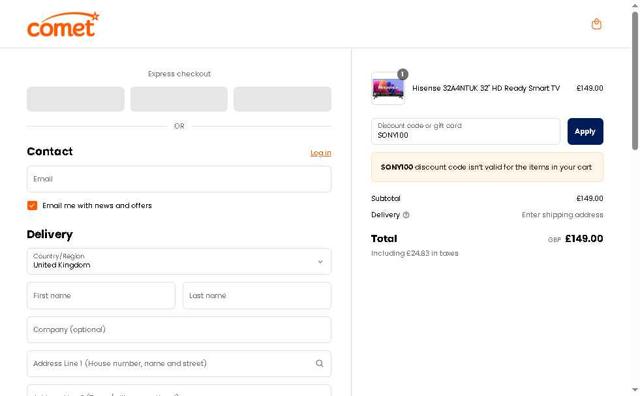Screen dimensions: 640x396
Task: Click the Express checkout heading
Action: (x=179, y=74)
